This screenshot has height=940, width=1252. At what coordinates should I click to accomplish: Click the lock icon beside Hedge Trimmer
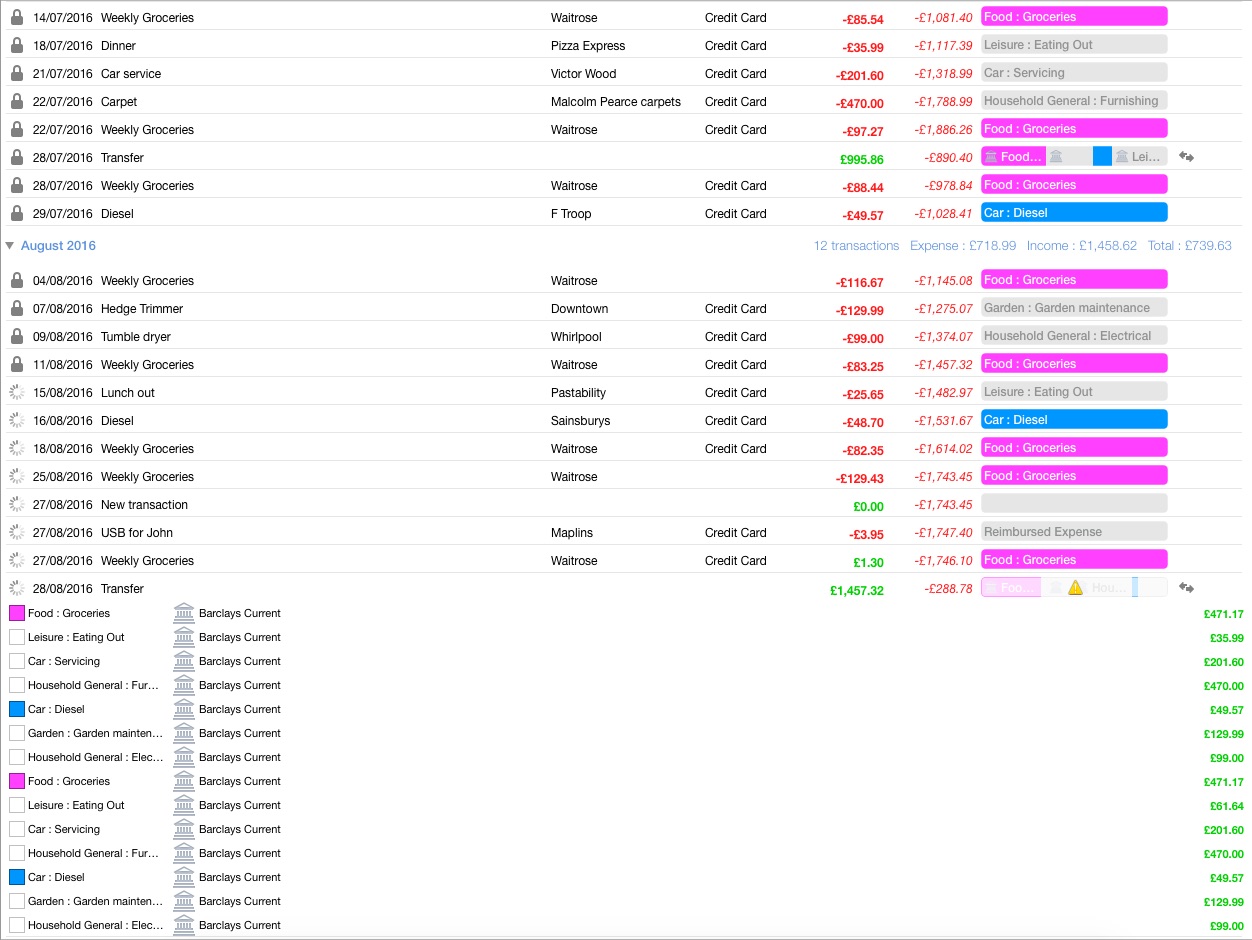pyautogui.click(x=16, y=309)
